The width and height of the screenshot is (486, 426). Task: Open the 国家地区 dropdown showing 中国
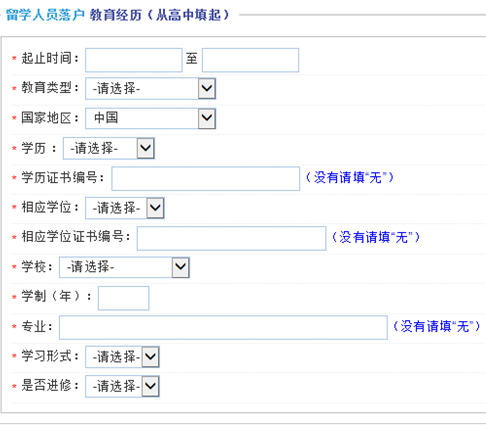tap(151, 118)
